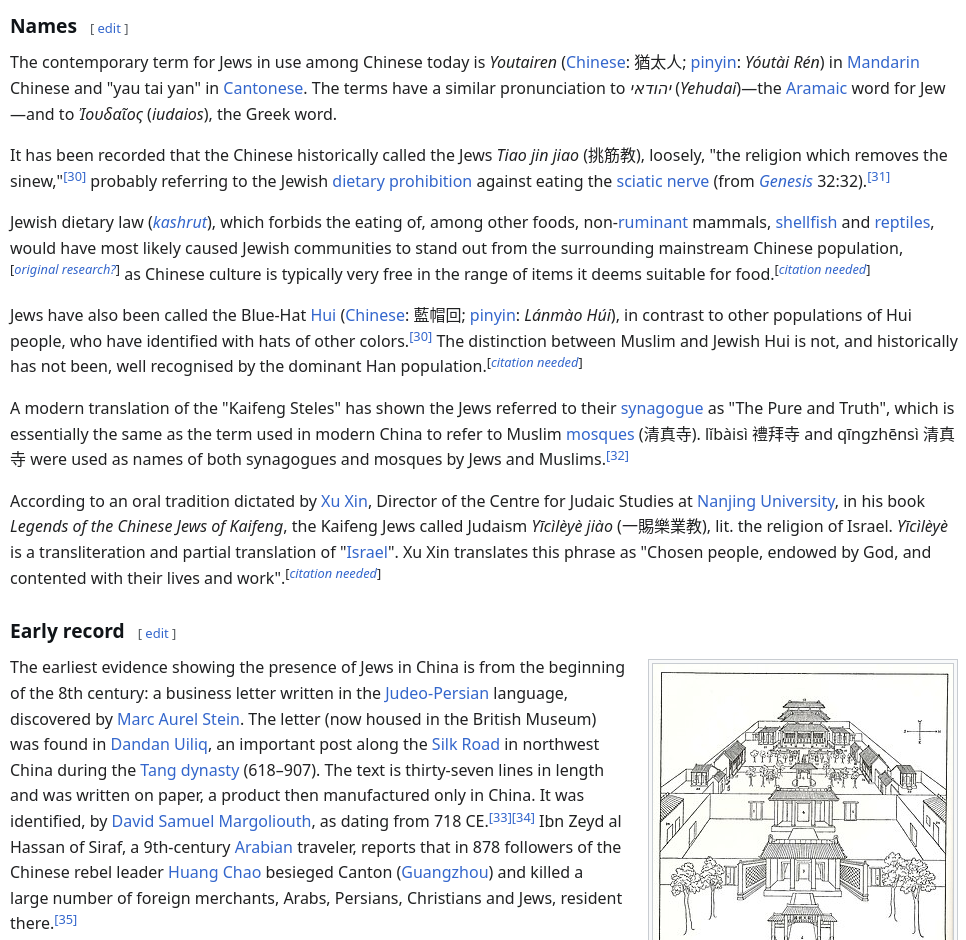Open the Arabian link
Viewport: 966px width, 940px height.
tap(264, 848)
